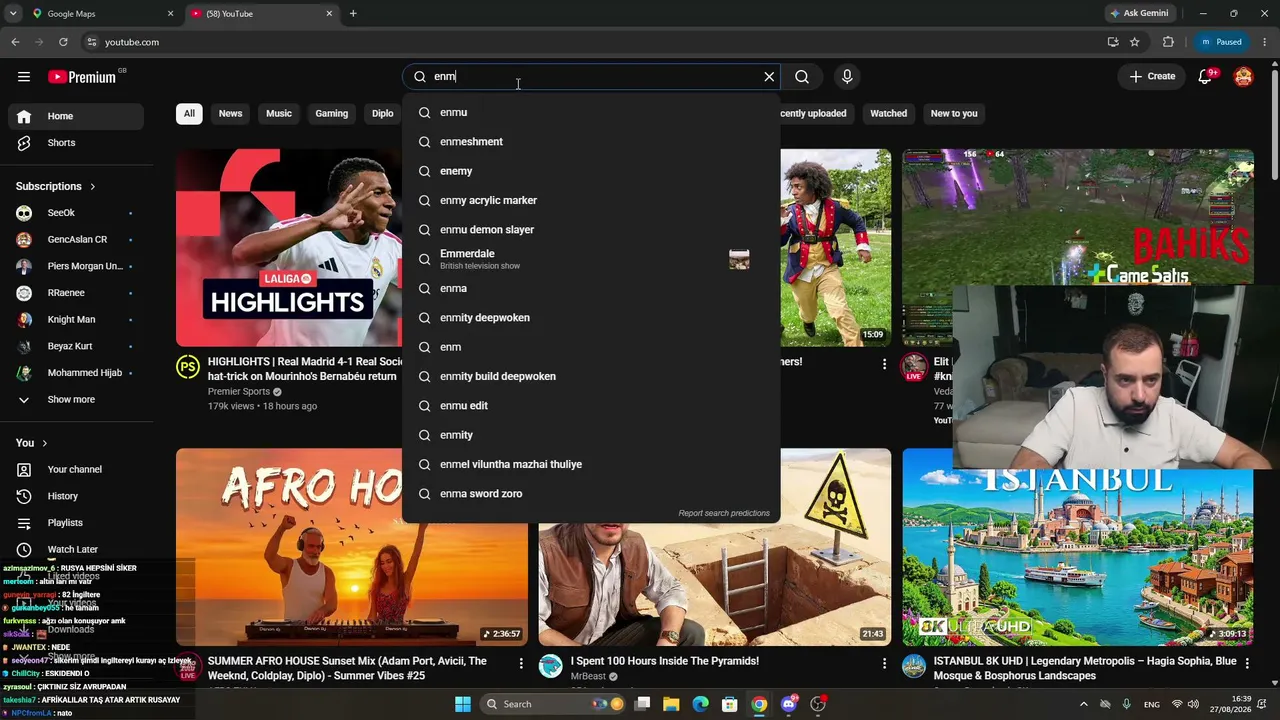Click Report search predictions link

click(x=724, y=513)
